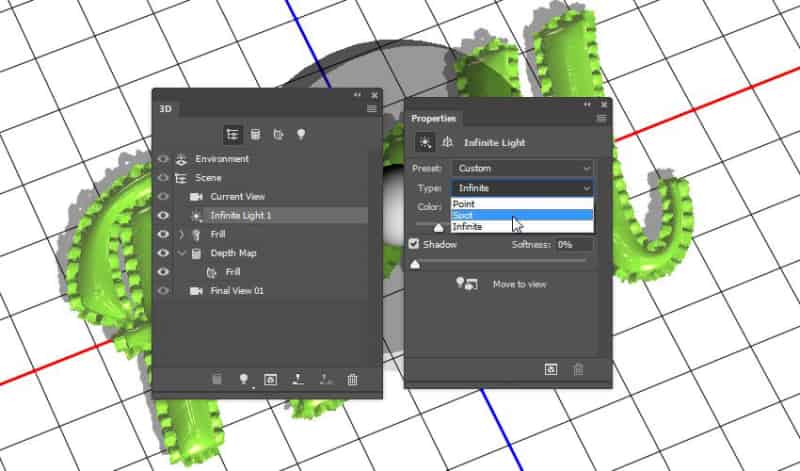Click Move to view button
Viewport: 800px width, 471px height.
pos(519,284)
